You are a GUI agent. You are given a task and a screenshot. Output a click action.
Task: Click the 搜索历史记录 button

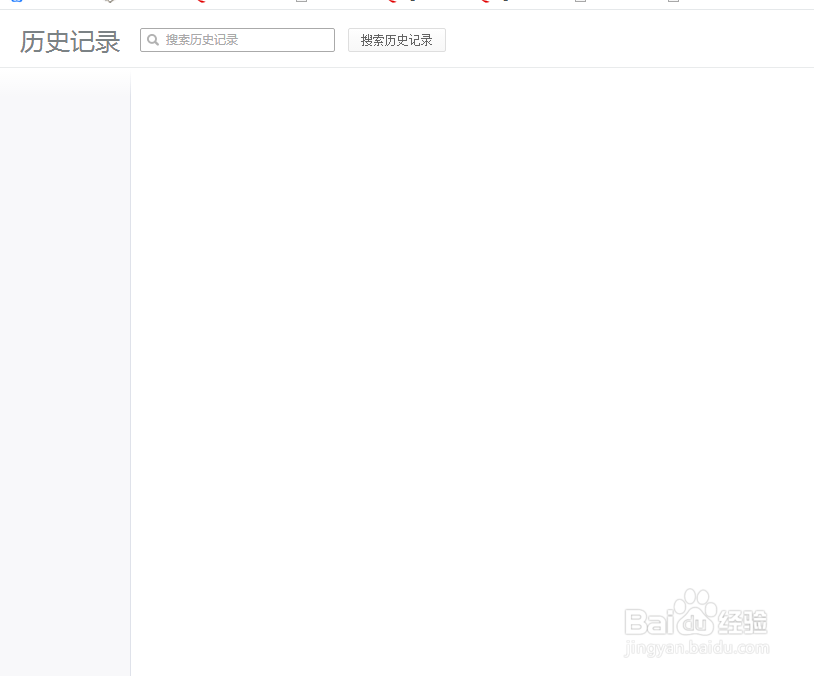point(397,40)
